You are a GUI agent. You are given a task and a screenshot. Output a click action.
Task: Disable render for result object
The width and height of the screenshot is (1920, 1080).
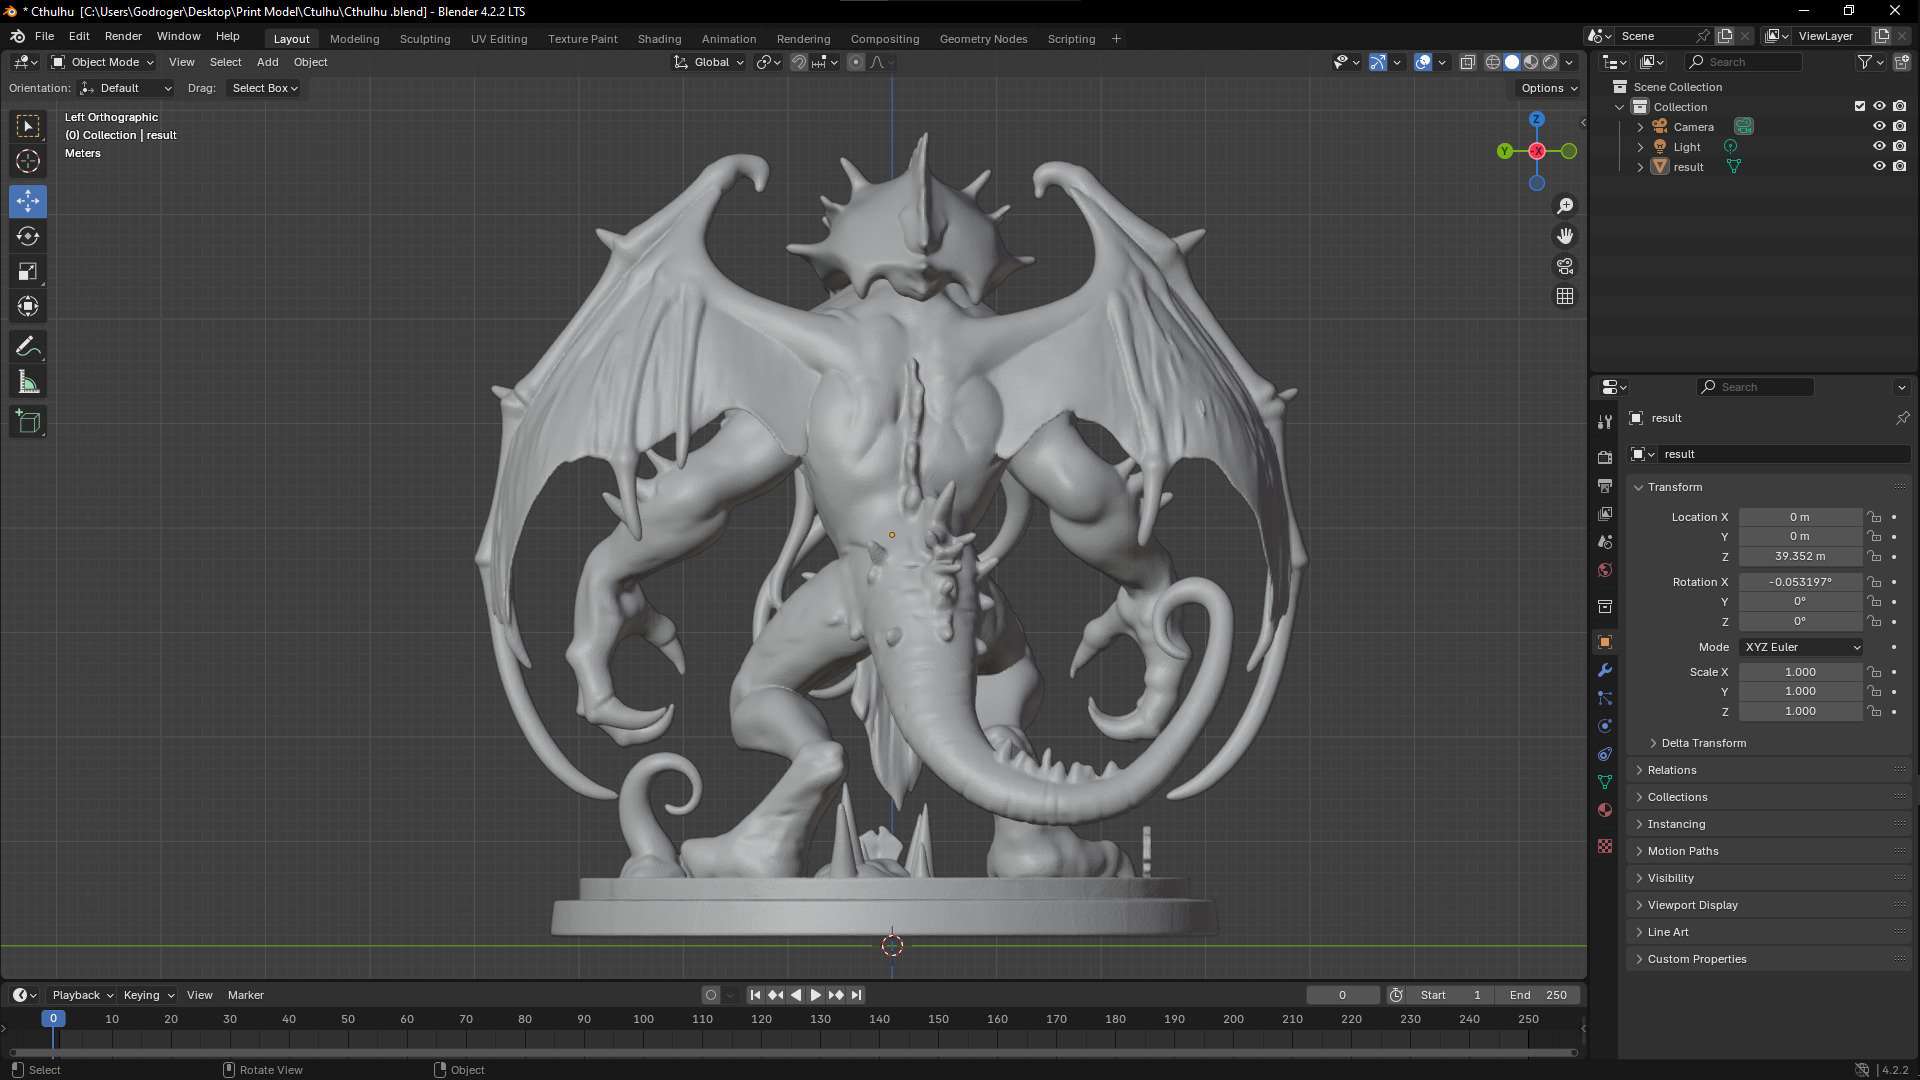(x=1899, y=166)
